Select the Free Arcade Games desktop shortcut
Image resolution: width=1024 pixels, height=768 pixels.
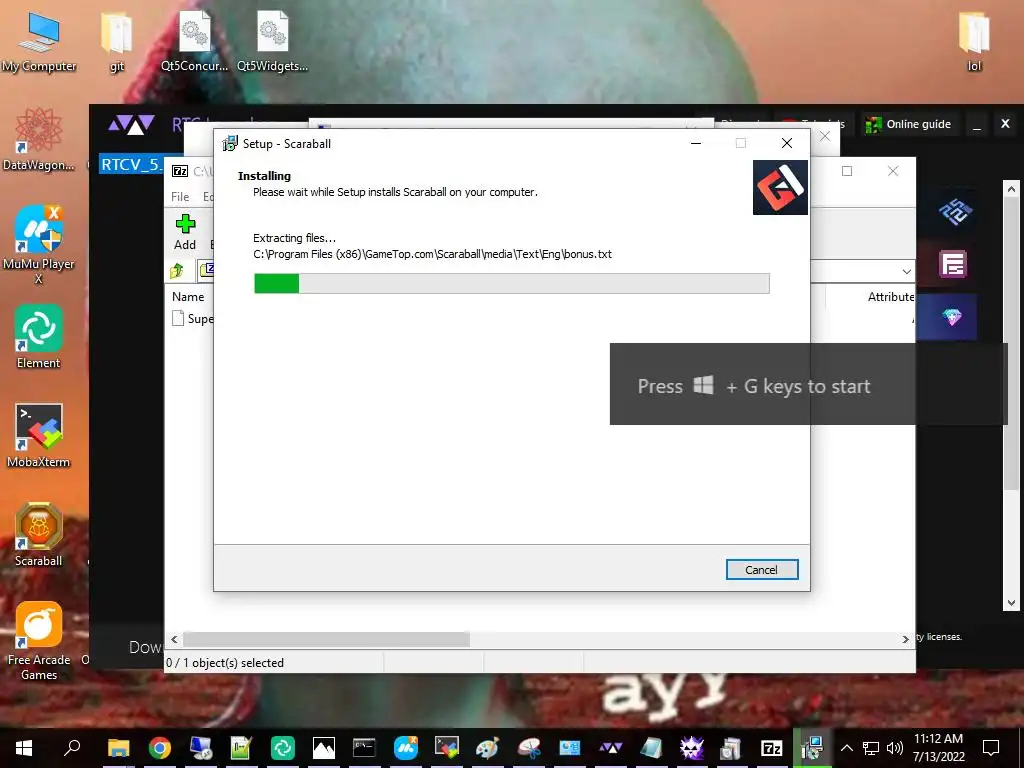(x=39, y=641)
